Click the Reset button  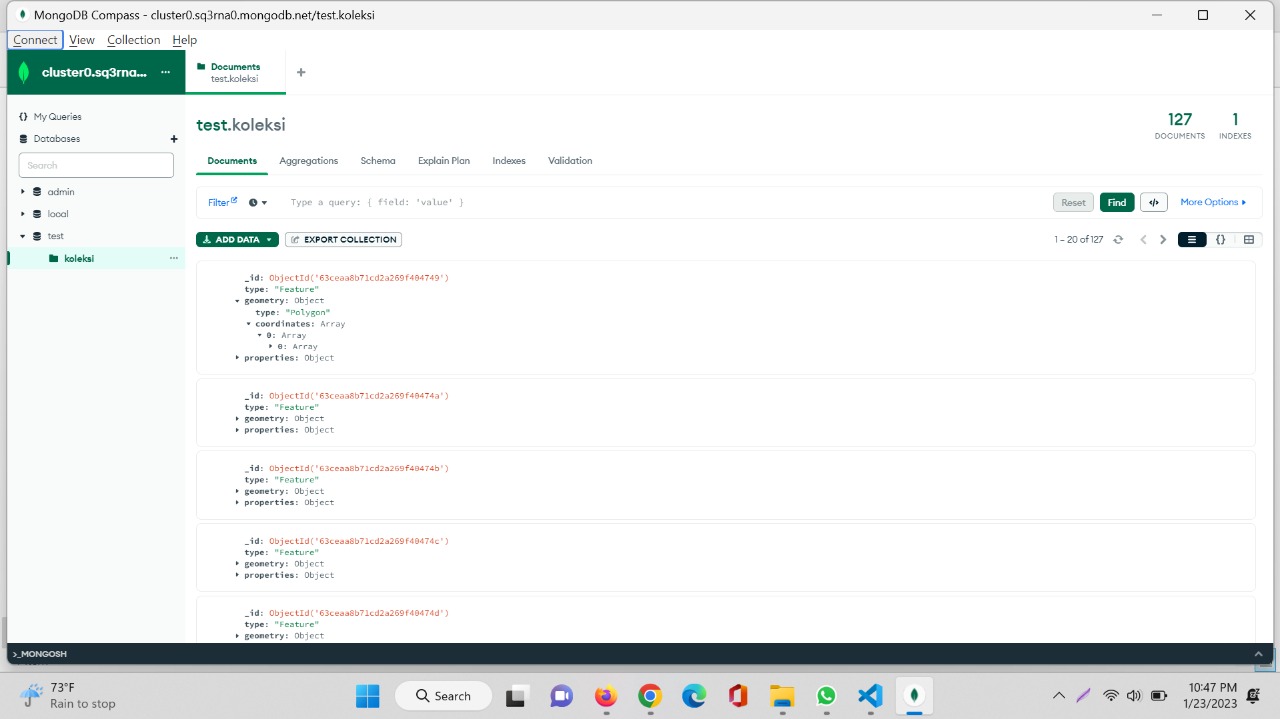(x=1073, y=202)
